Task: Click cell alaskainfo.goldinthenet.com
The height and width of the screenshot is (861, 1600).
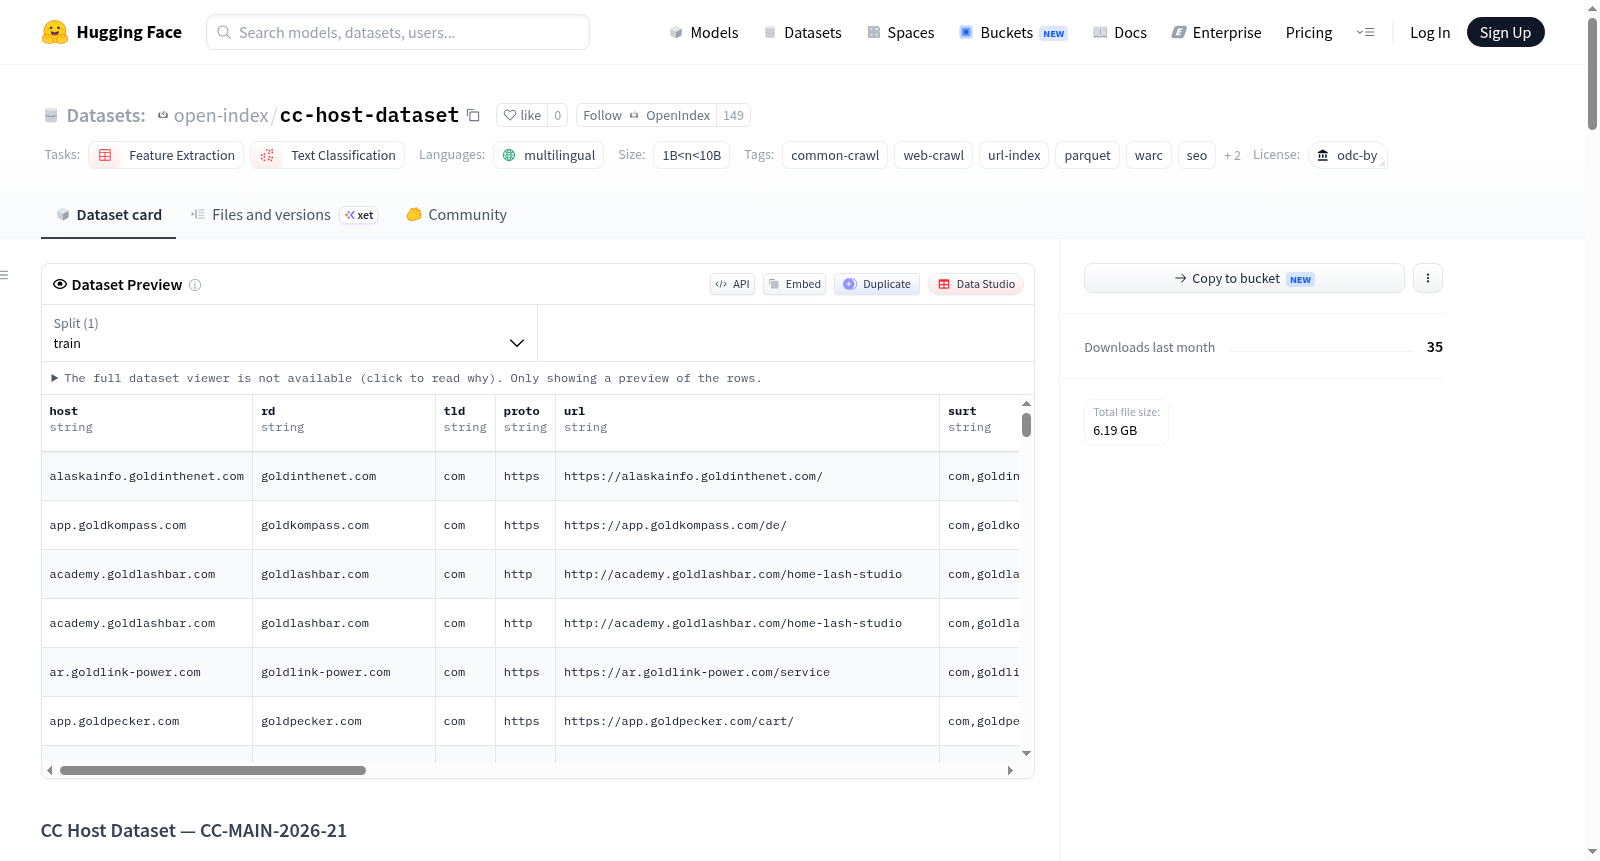Action: pyautogui.click(x=147, y=476)
